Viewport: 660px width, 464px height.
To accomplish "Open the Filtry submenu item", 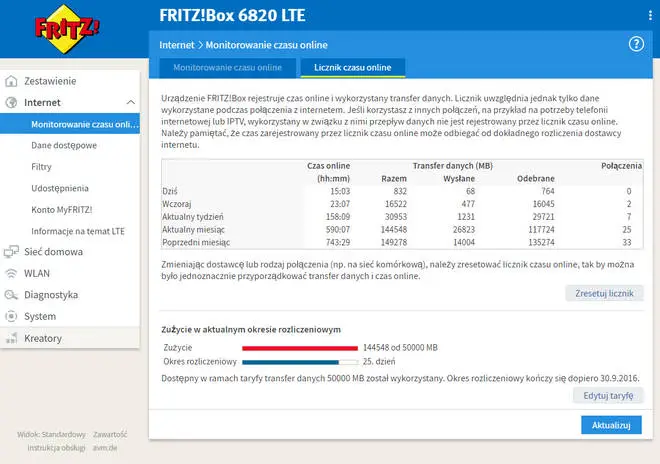I will click(41, 167).
